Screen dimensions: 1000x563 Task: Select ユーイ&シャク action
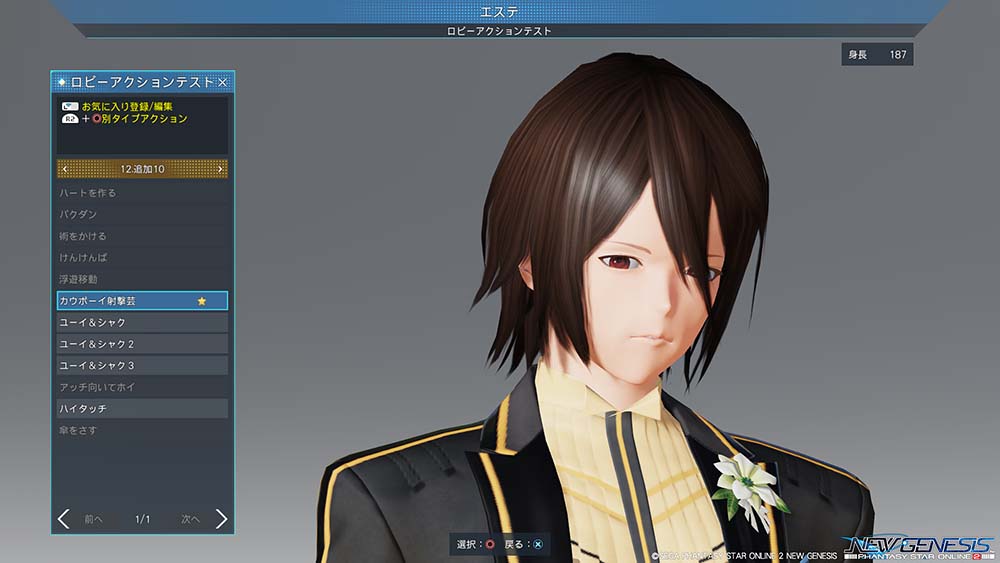point(142,323)
